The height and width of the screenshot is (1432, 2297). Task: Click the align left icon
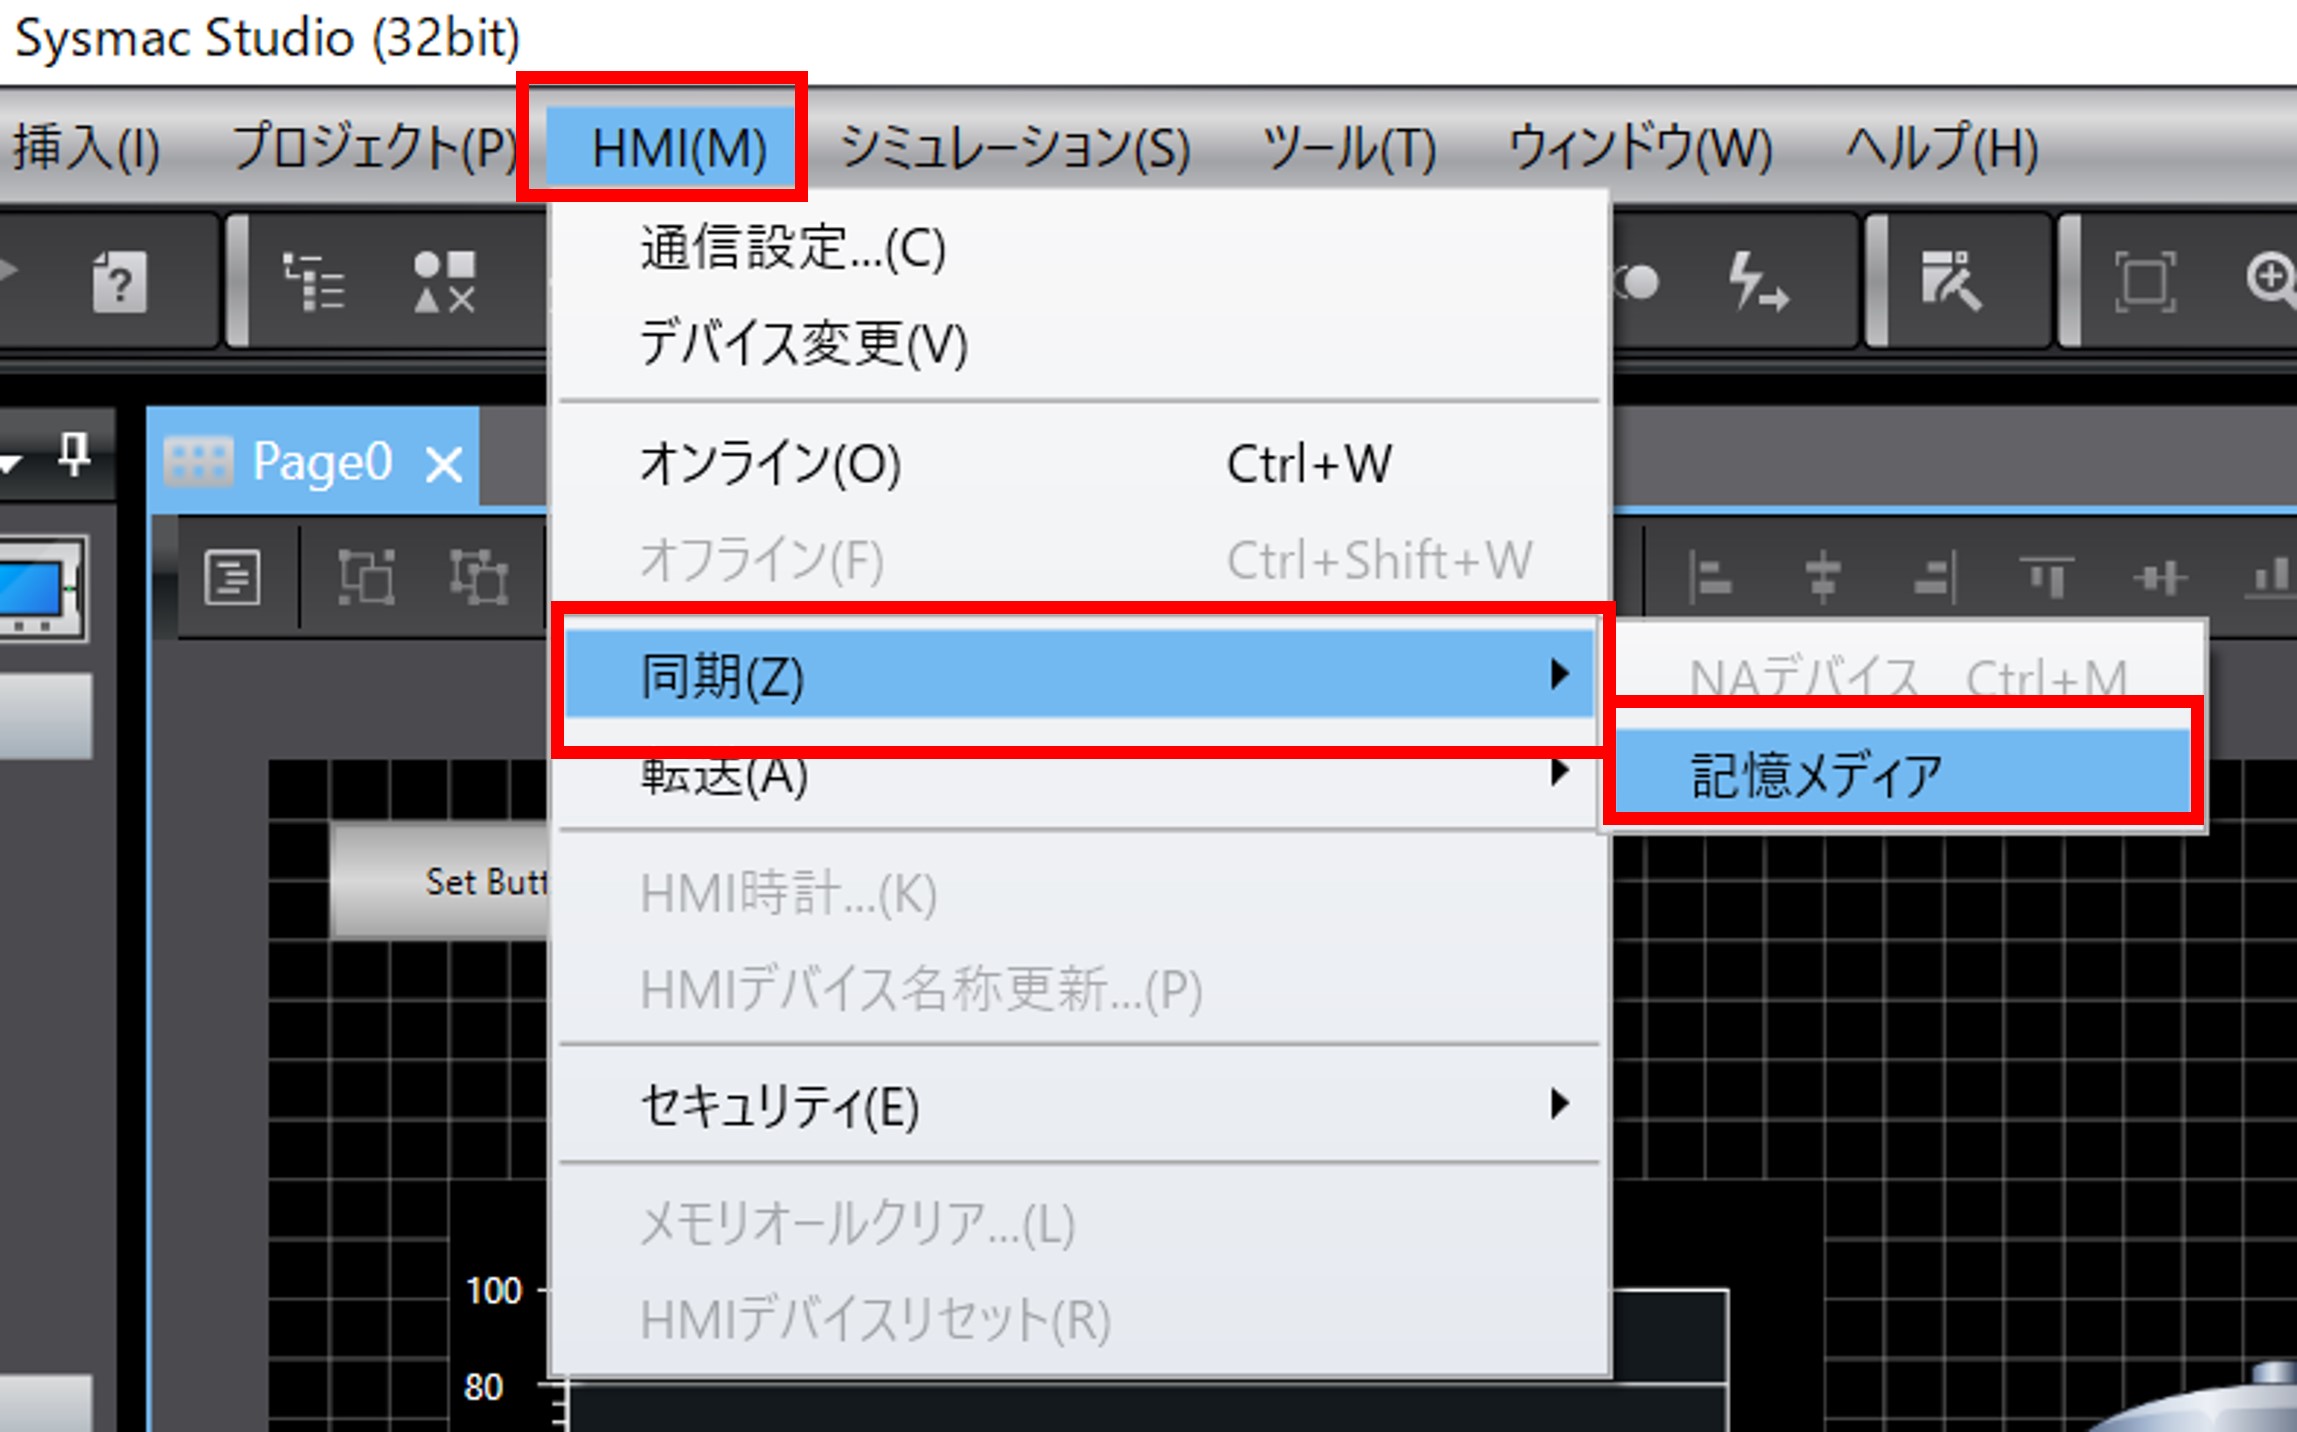(x=1709, y=578)
